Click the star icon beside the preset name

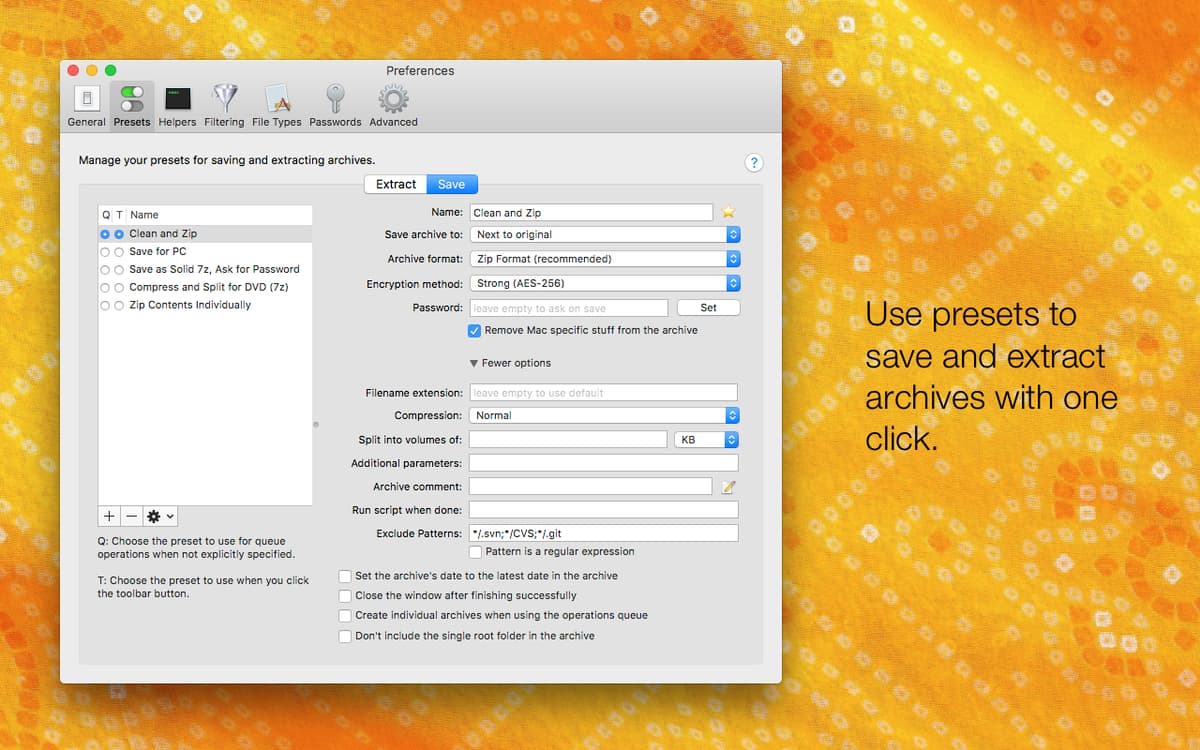pyautogui.click(x=727, y=211)
